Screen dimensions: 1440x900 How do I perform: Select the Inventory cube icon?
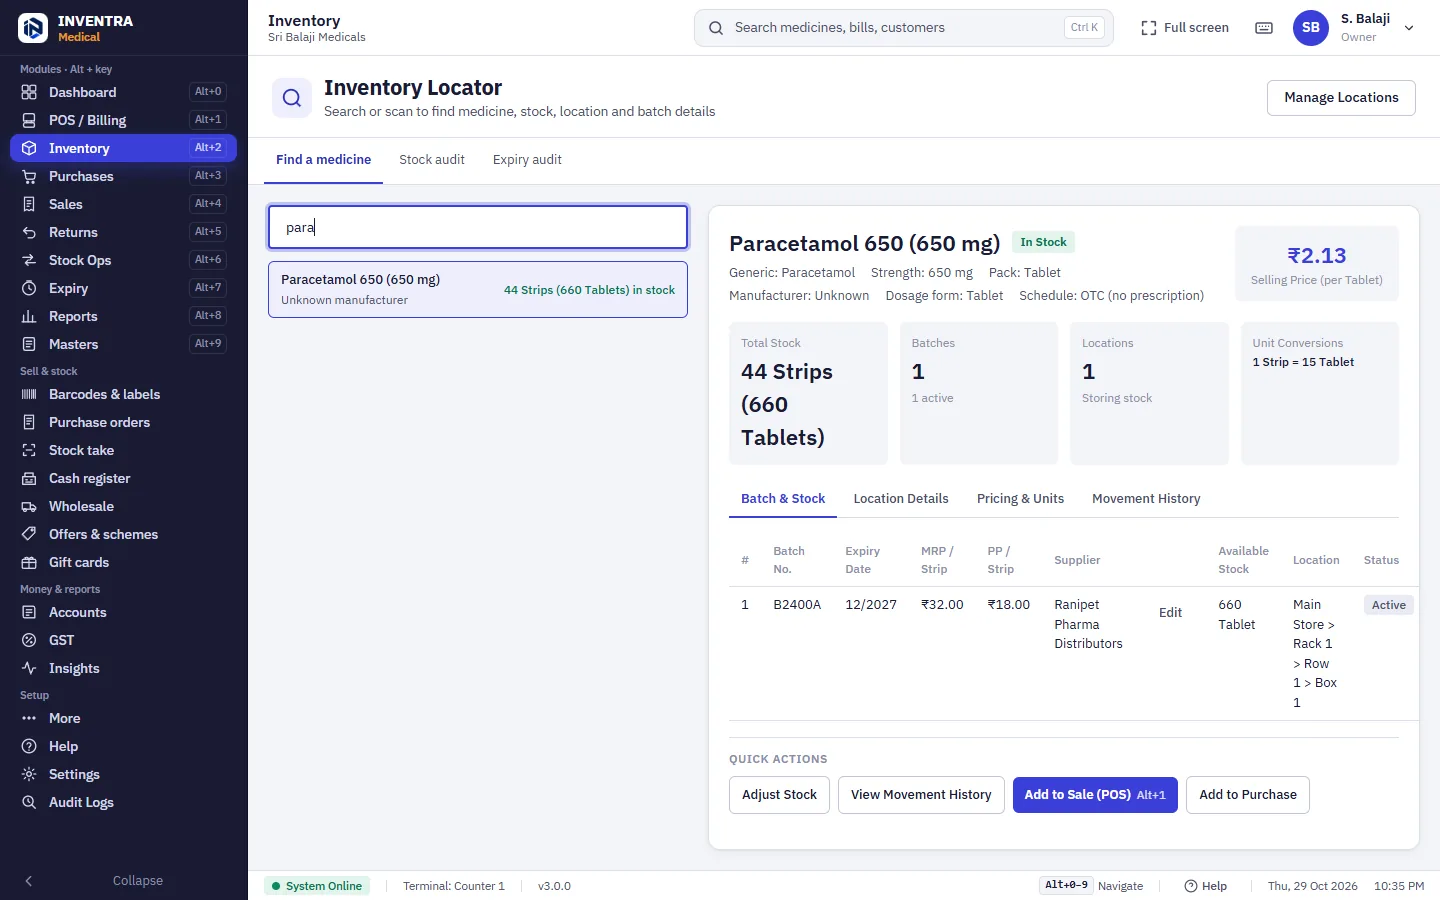(x=29, y=148)
